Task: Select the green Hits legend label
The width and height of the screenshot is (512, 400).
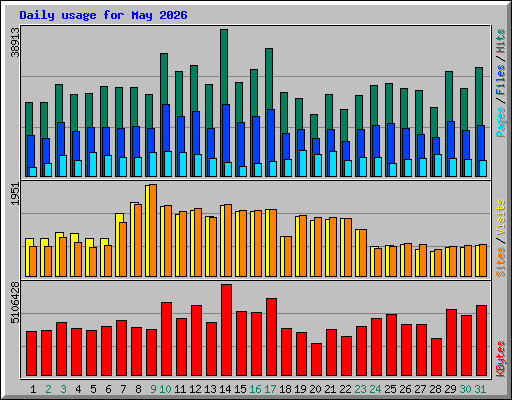Action: click(501, 41)
